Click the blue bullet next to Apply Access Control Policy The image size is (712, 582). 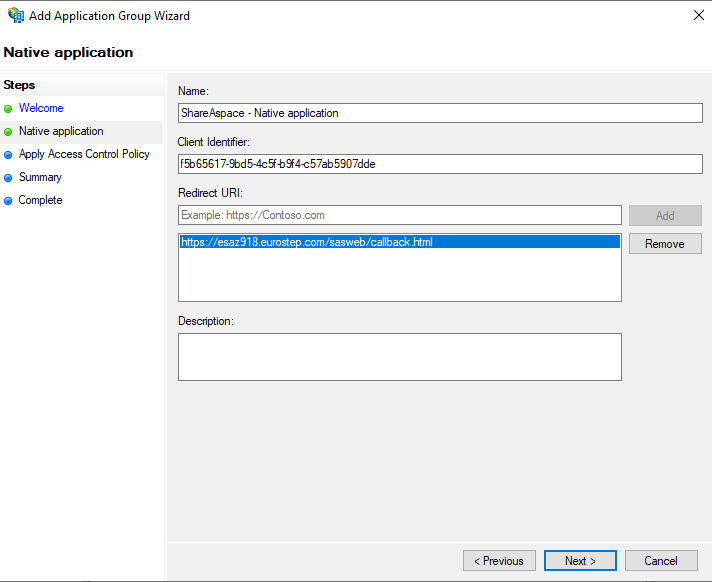coord(8,155)
